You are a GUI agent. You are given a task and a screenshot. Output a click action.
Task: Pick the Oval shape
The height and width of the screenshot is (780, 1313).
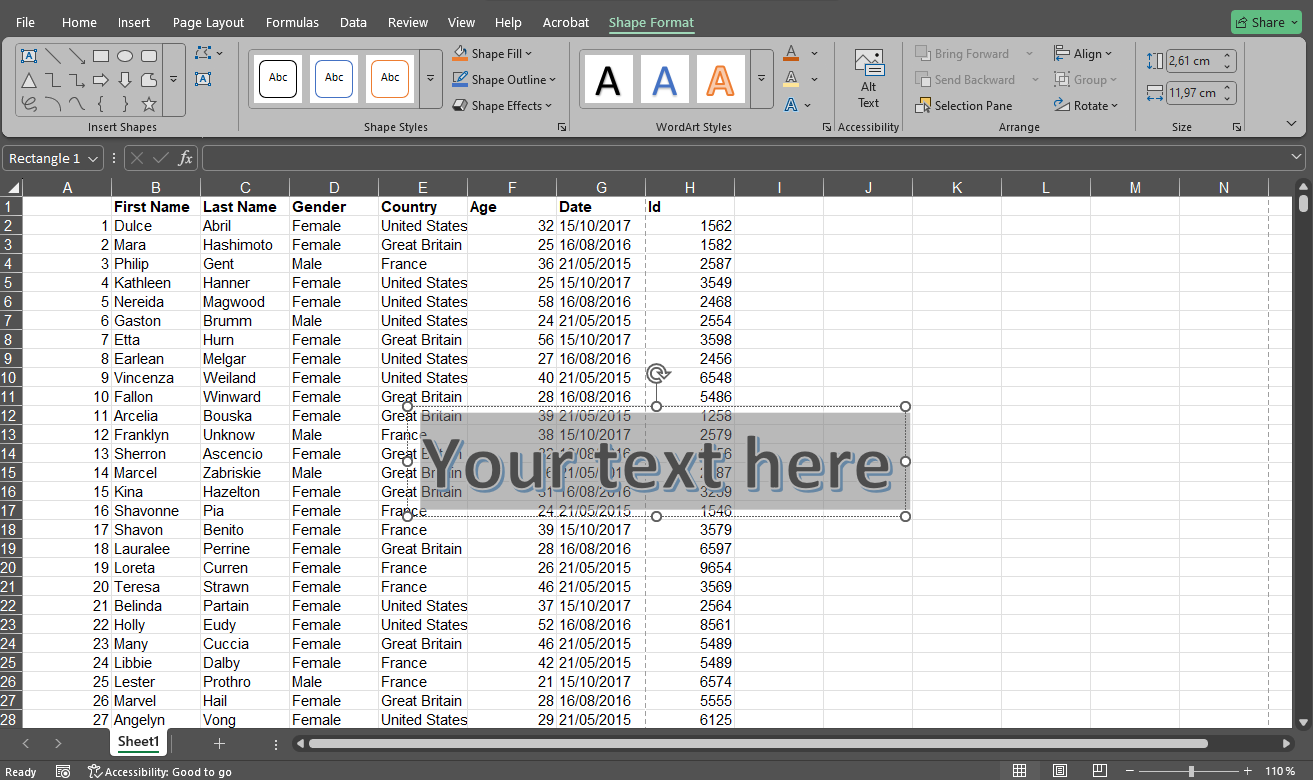125,56
